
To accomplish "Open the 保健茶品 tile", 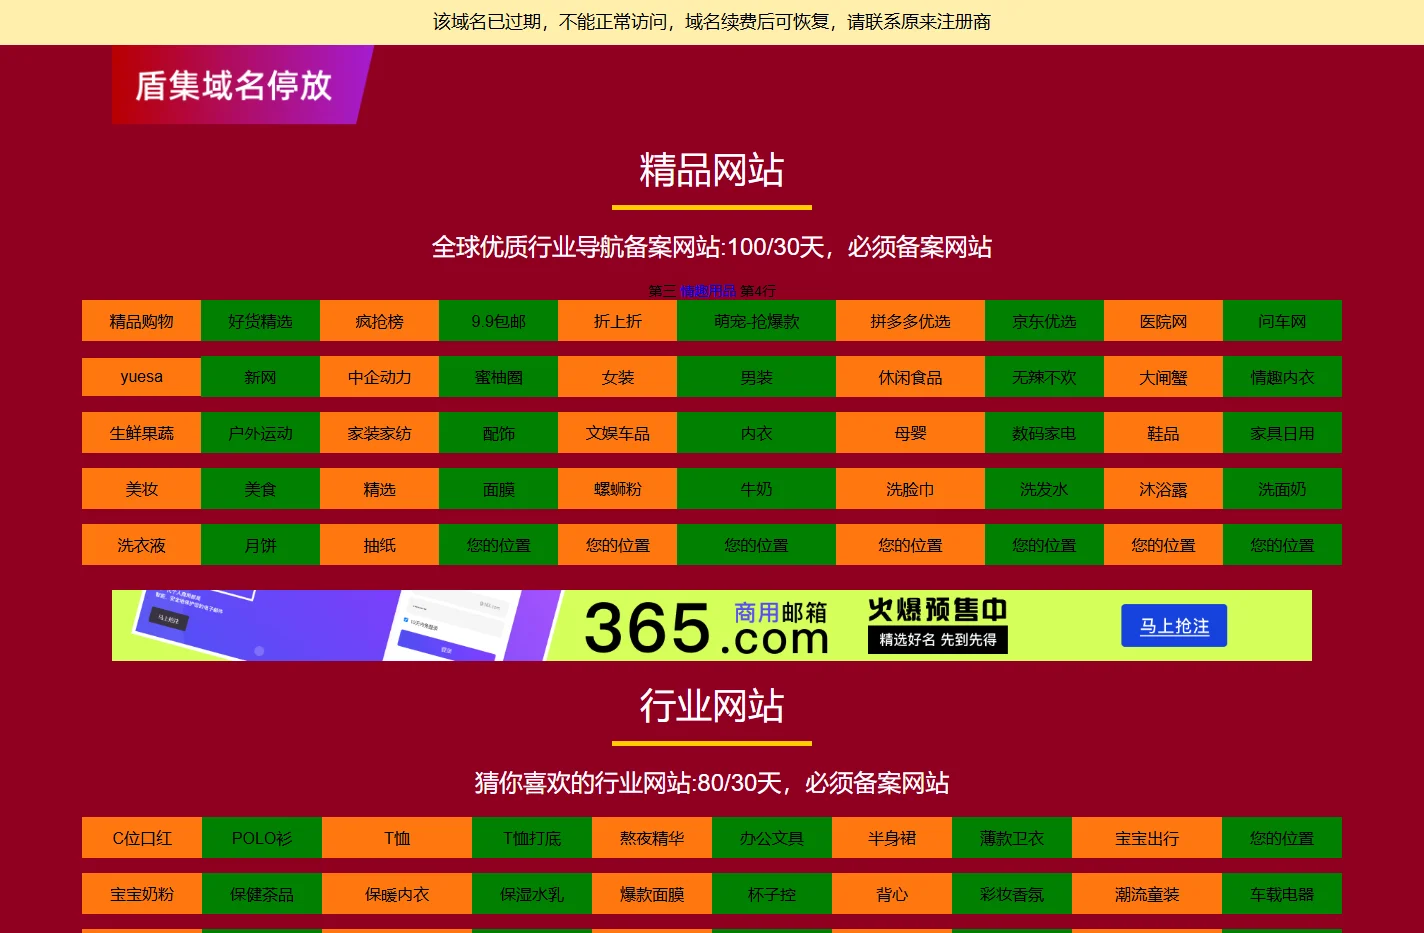I will pos(262,894).
